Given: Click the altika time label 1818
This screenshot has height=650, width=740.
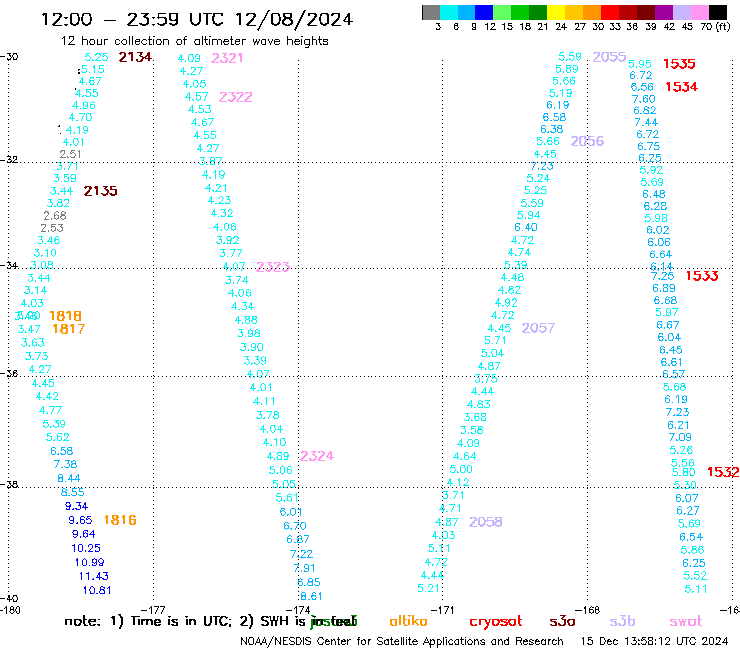Looking at the screenshot, I should (x=66, y=316).
